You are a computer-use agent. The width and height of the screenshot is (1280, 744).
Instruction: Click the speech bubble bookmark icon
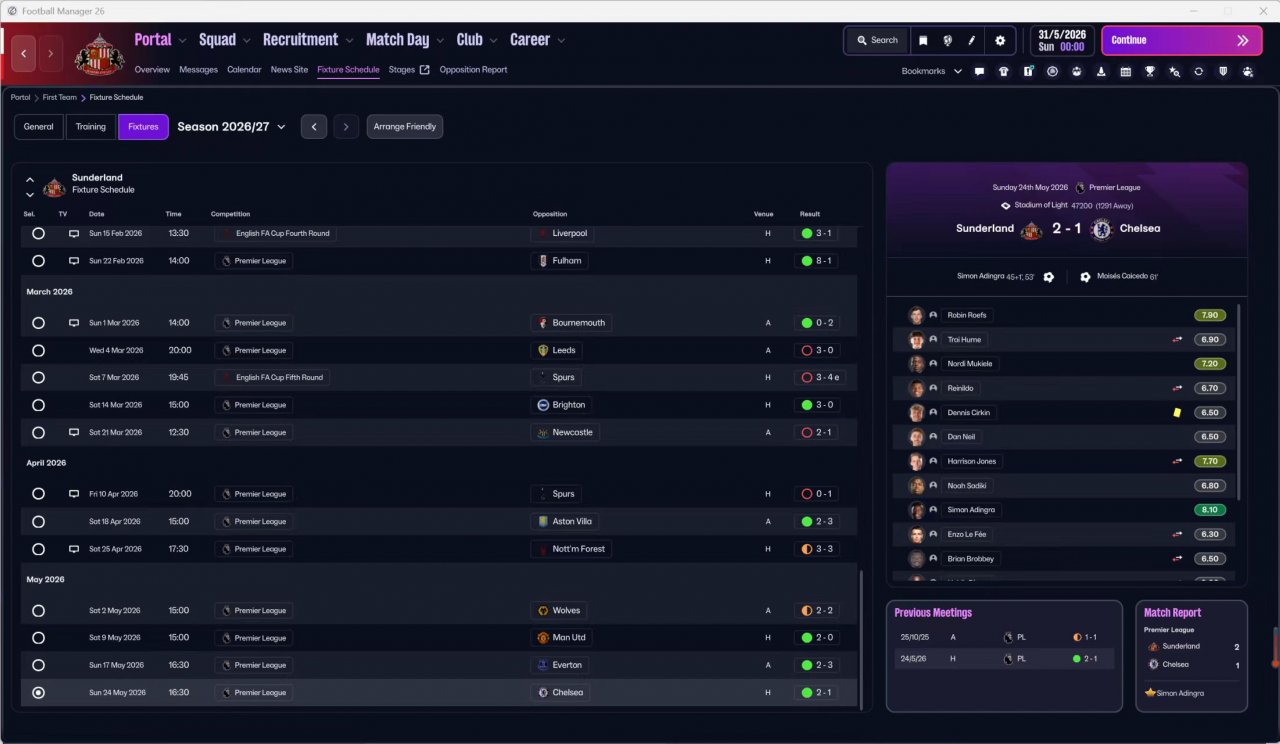click(x=979, y=71)
